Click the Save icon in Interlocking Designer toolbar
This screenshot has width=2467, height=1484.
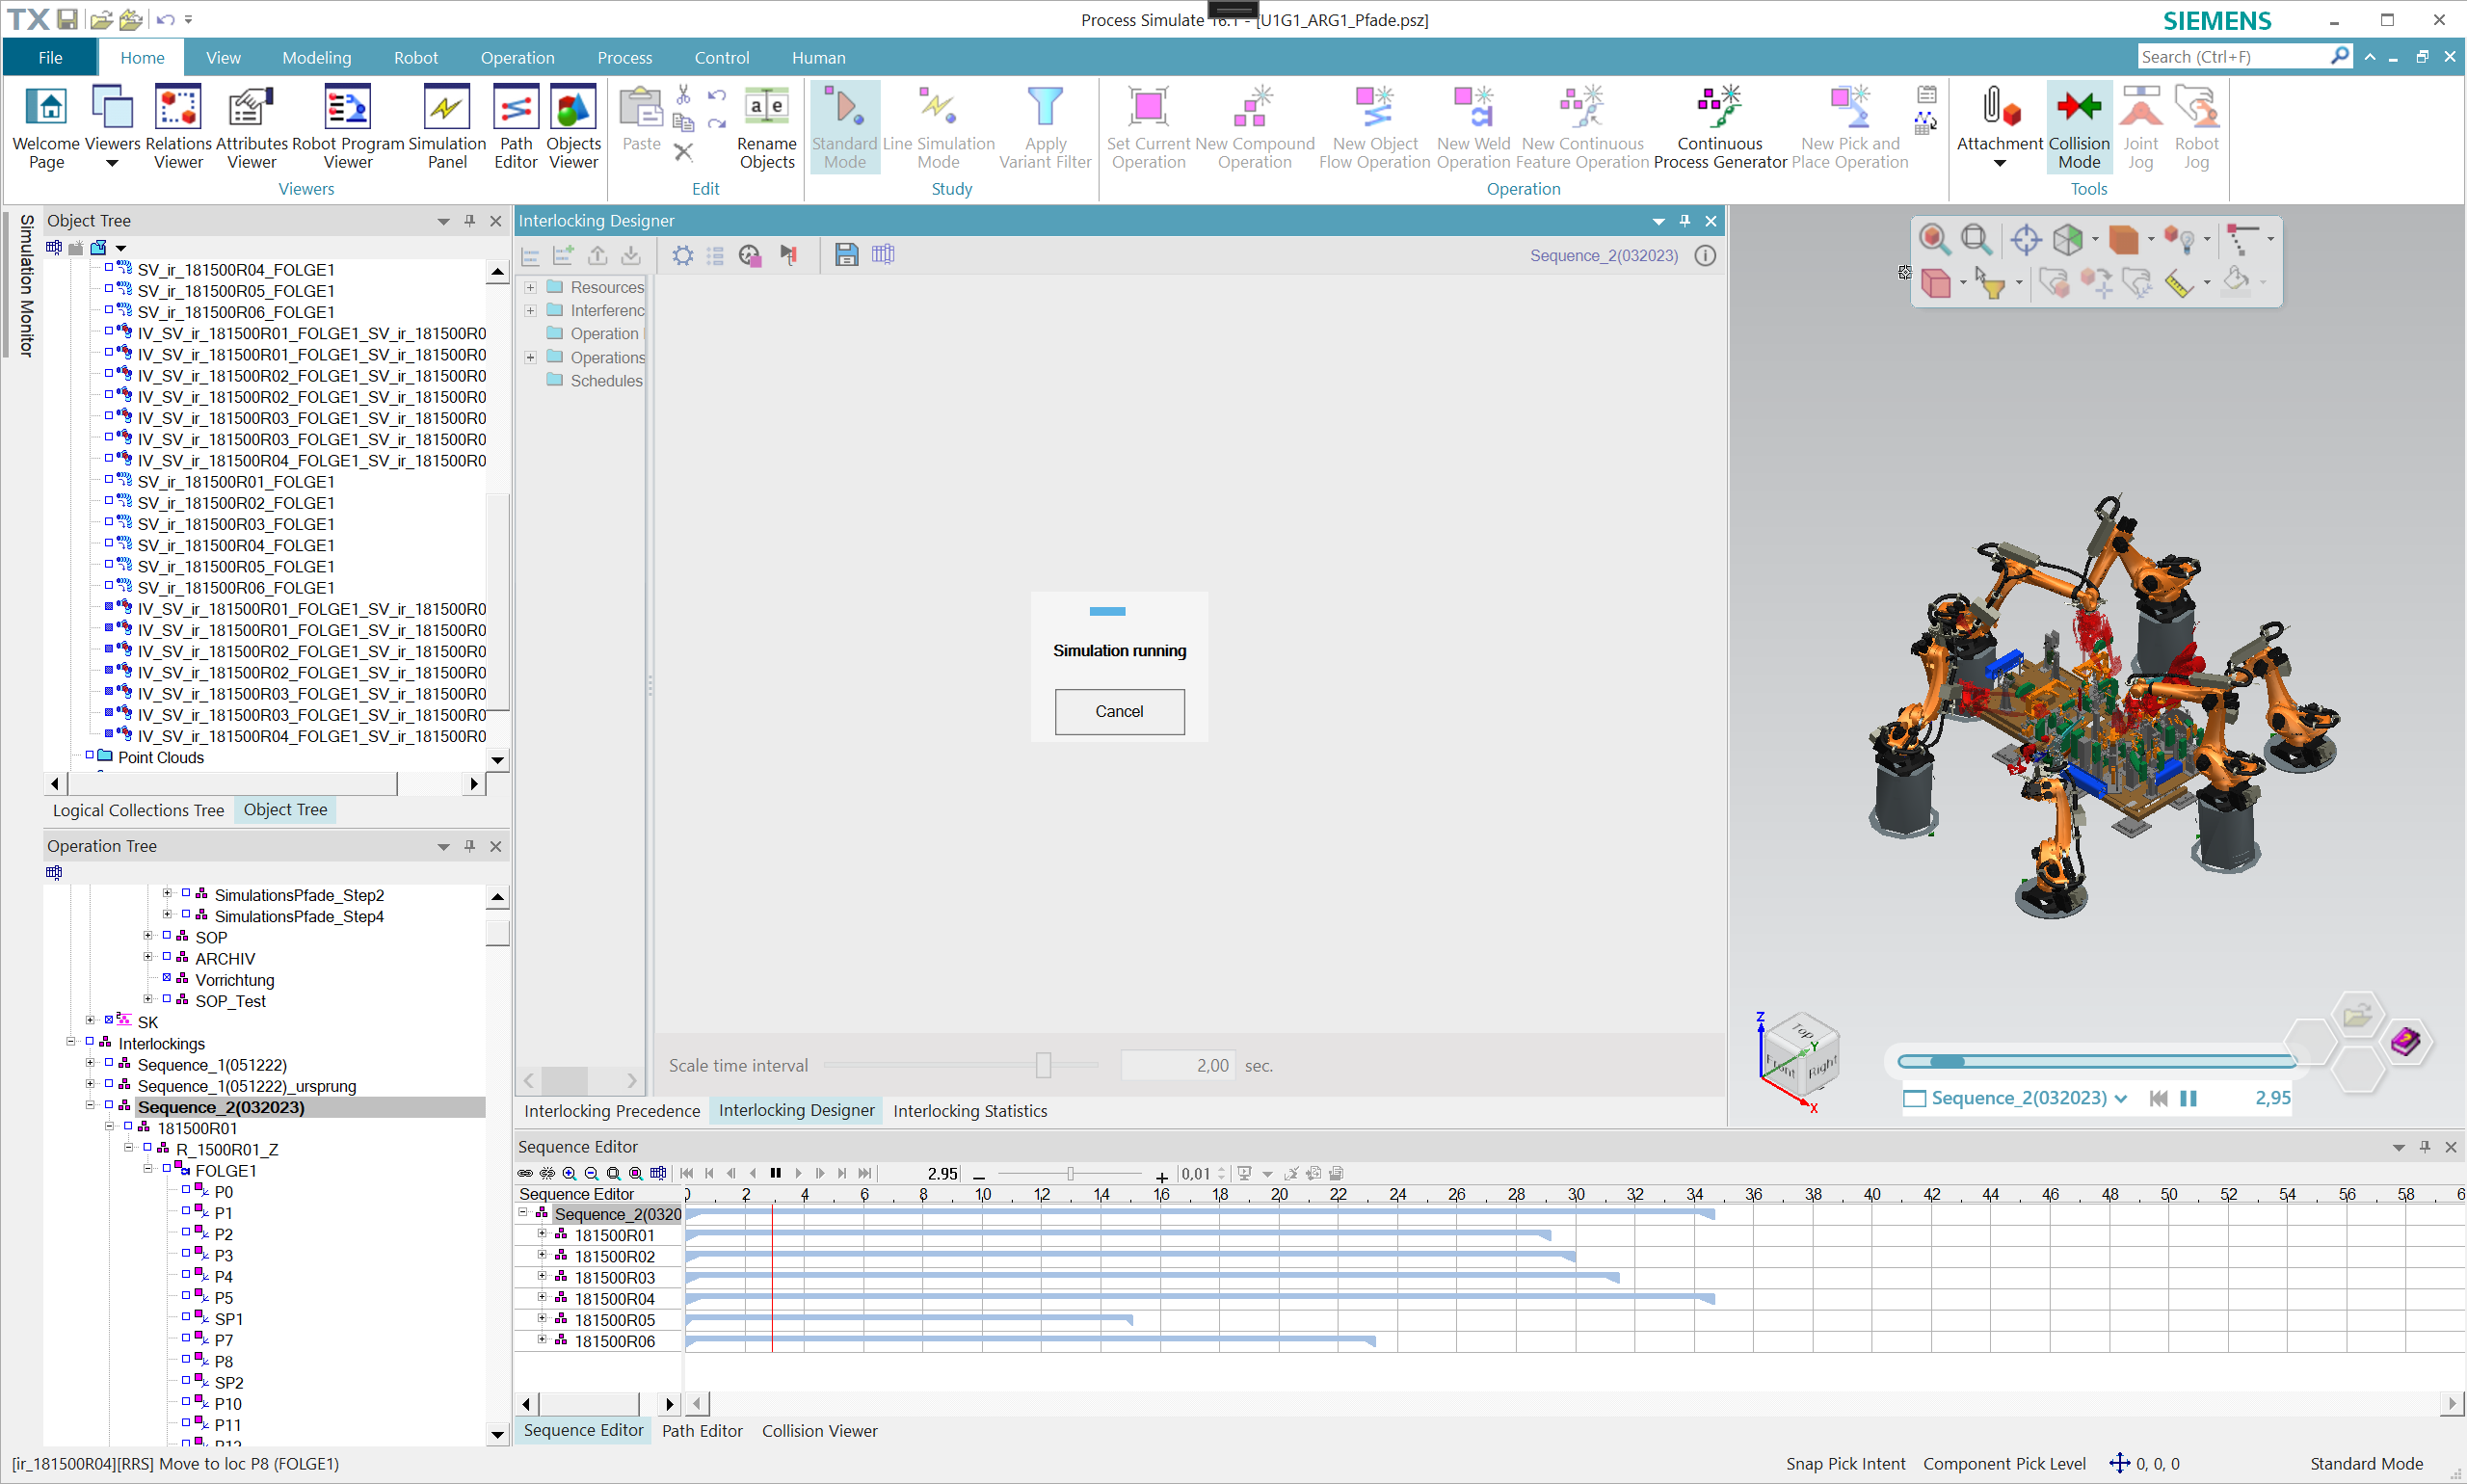[846, 255]
